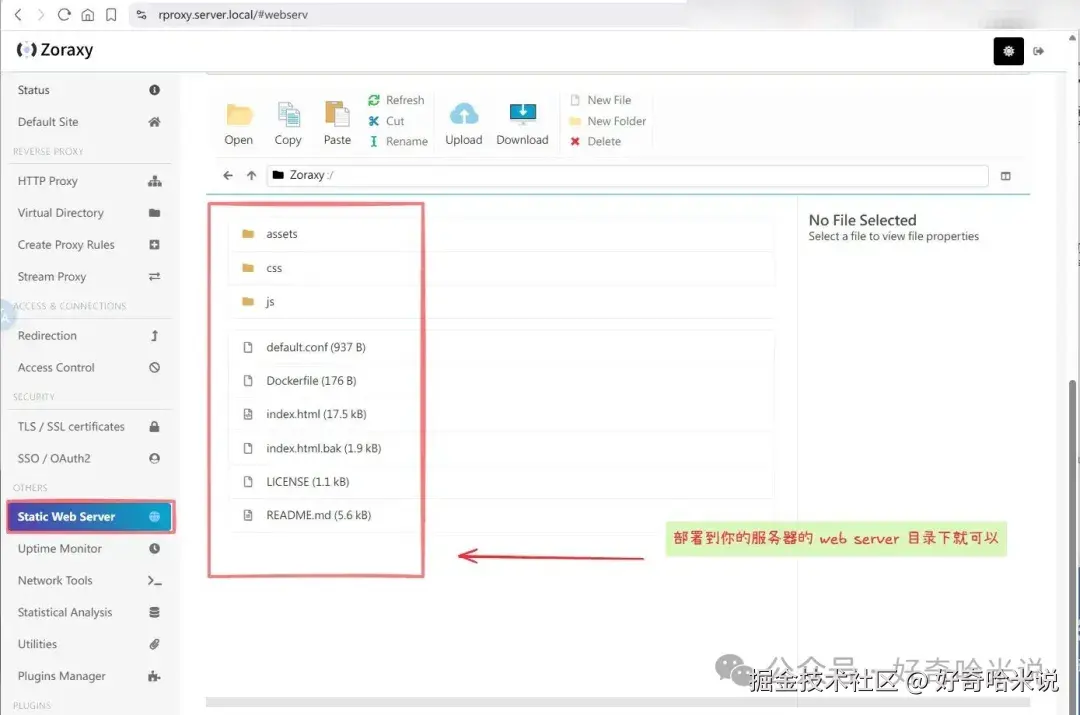Select the assets folder
The width and height of the screenshot is (1080, 715).
tap(501, 234)
